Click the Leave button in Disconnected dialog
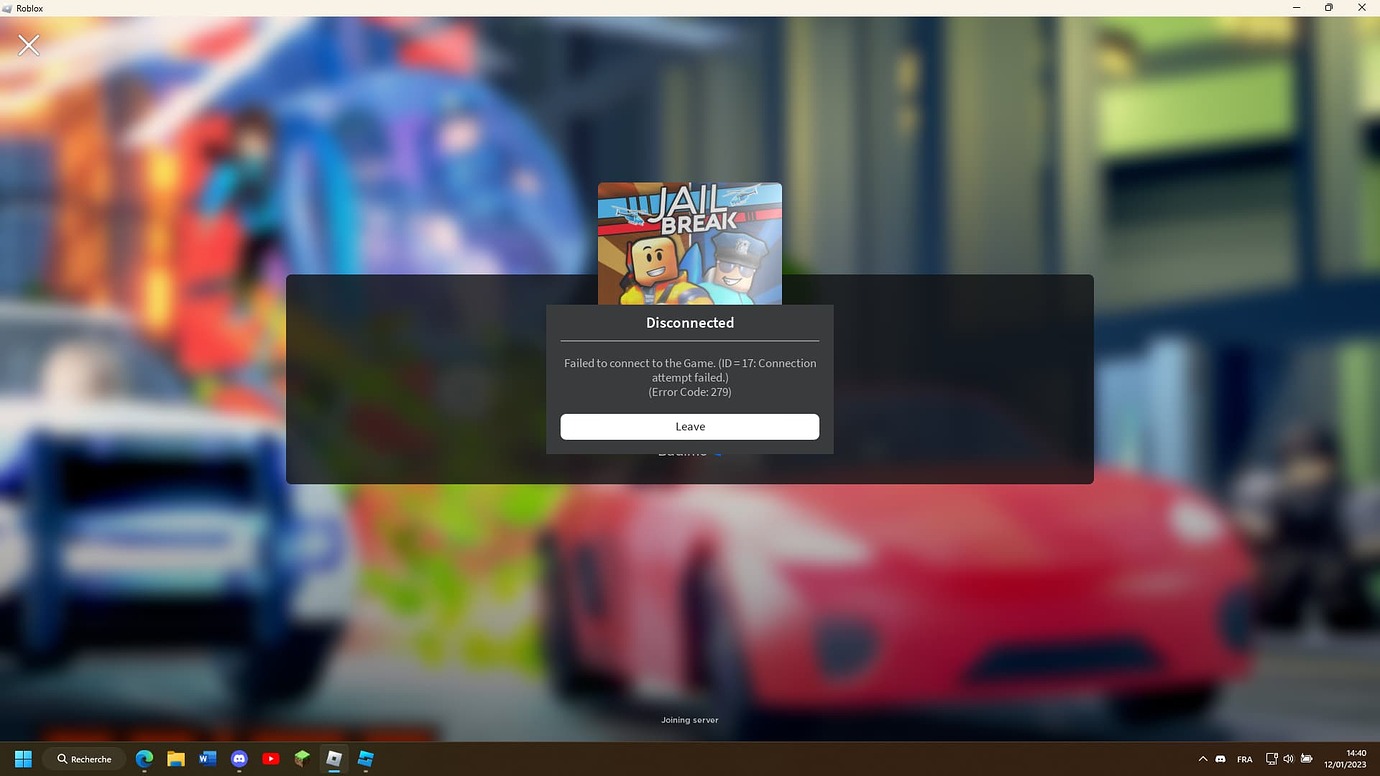Viewport: 1380px width, 776px height. click(x=689, y=427)
